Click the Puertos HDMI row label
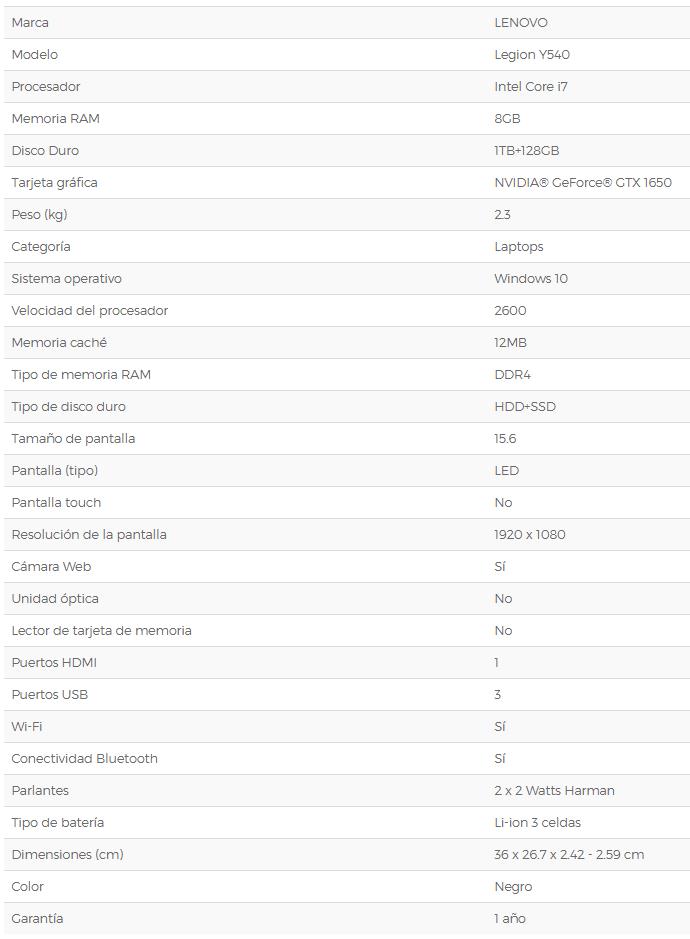This screenshot has height=939, width=690. coord(54,663)
